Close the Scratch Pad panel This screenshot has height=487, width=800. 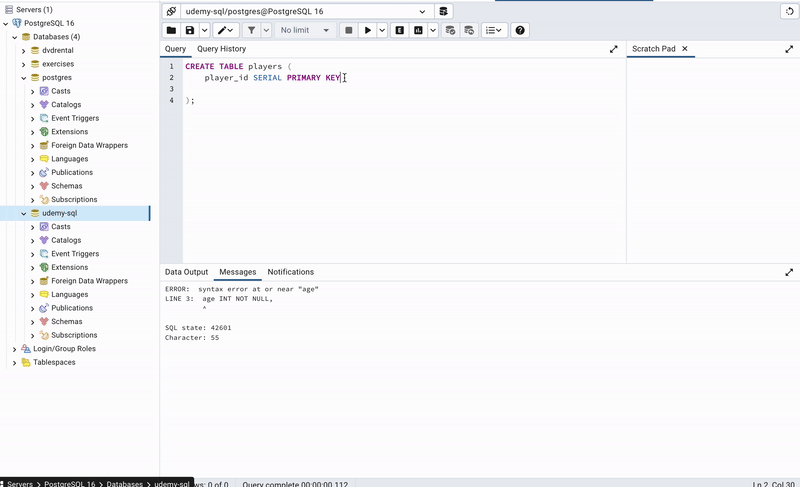pos(685,48)
